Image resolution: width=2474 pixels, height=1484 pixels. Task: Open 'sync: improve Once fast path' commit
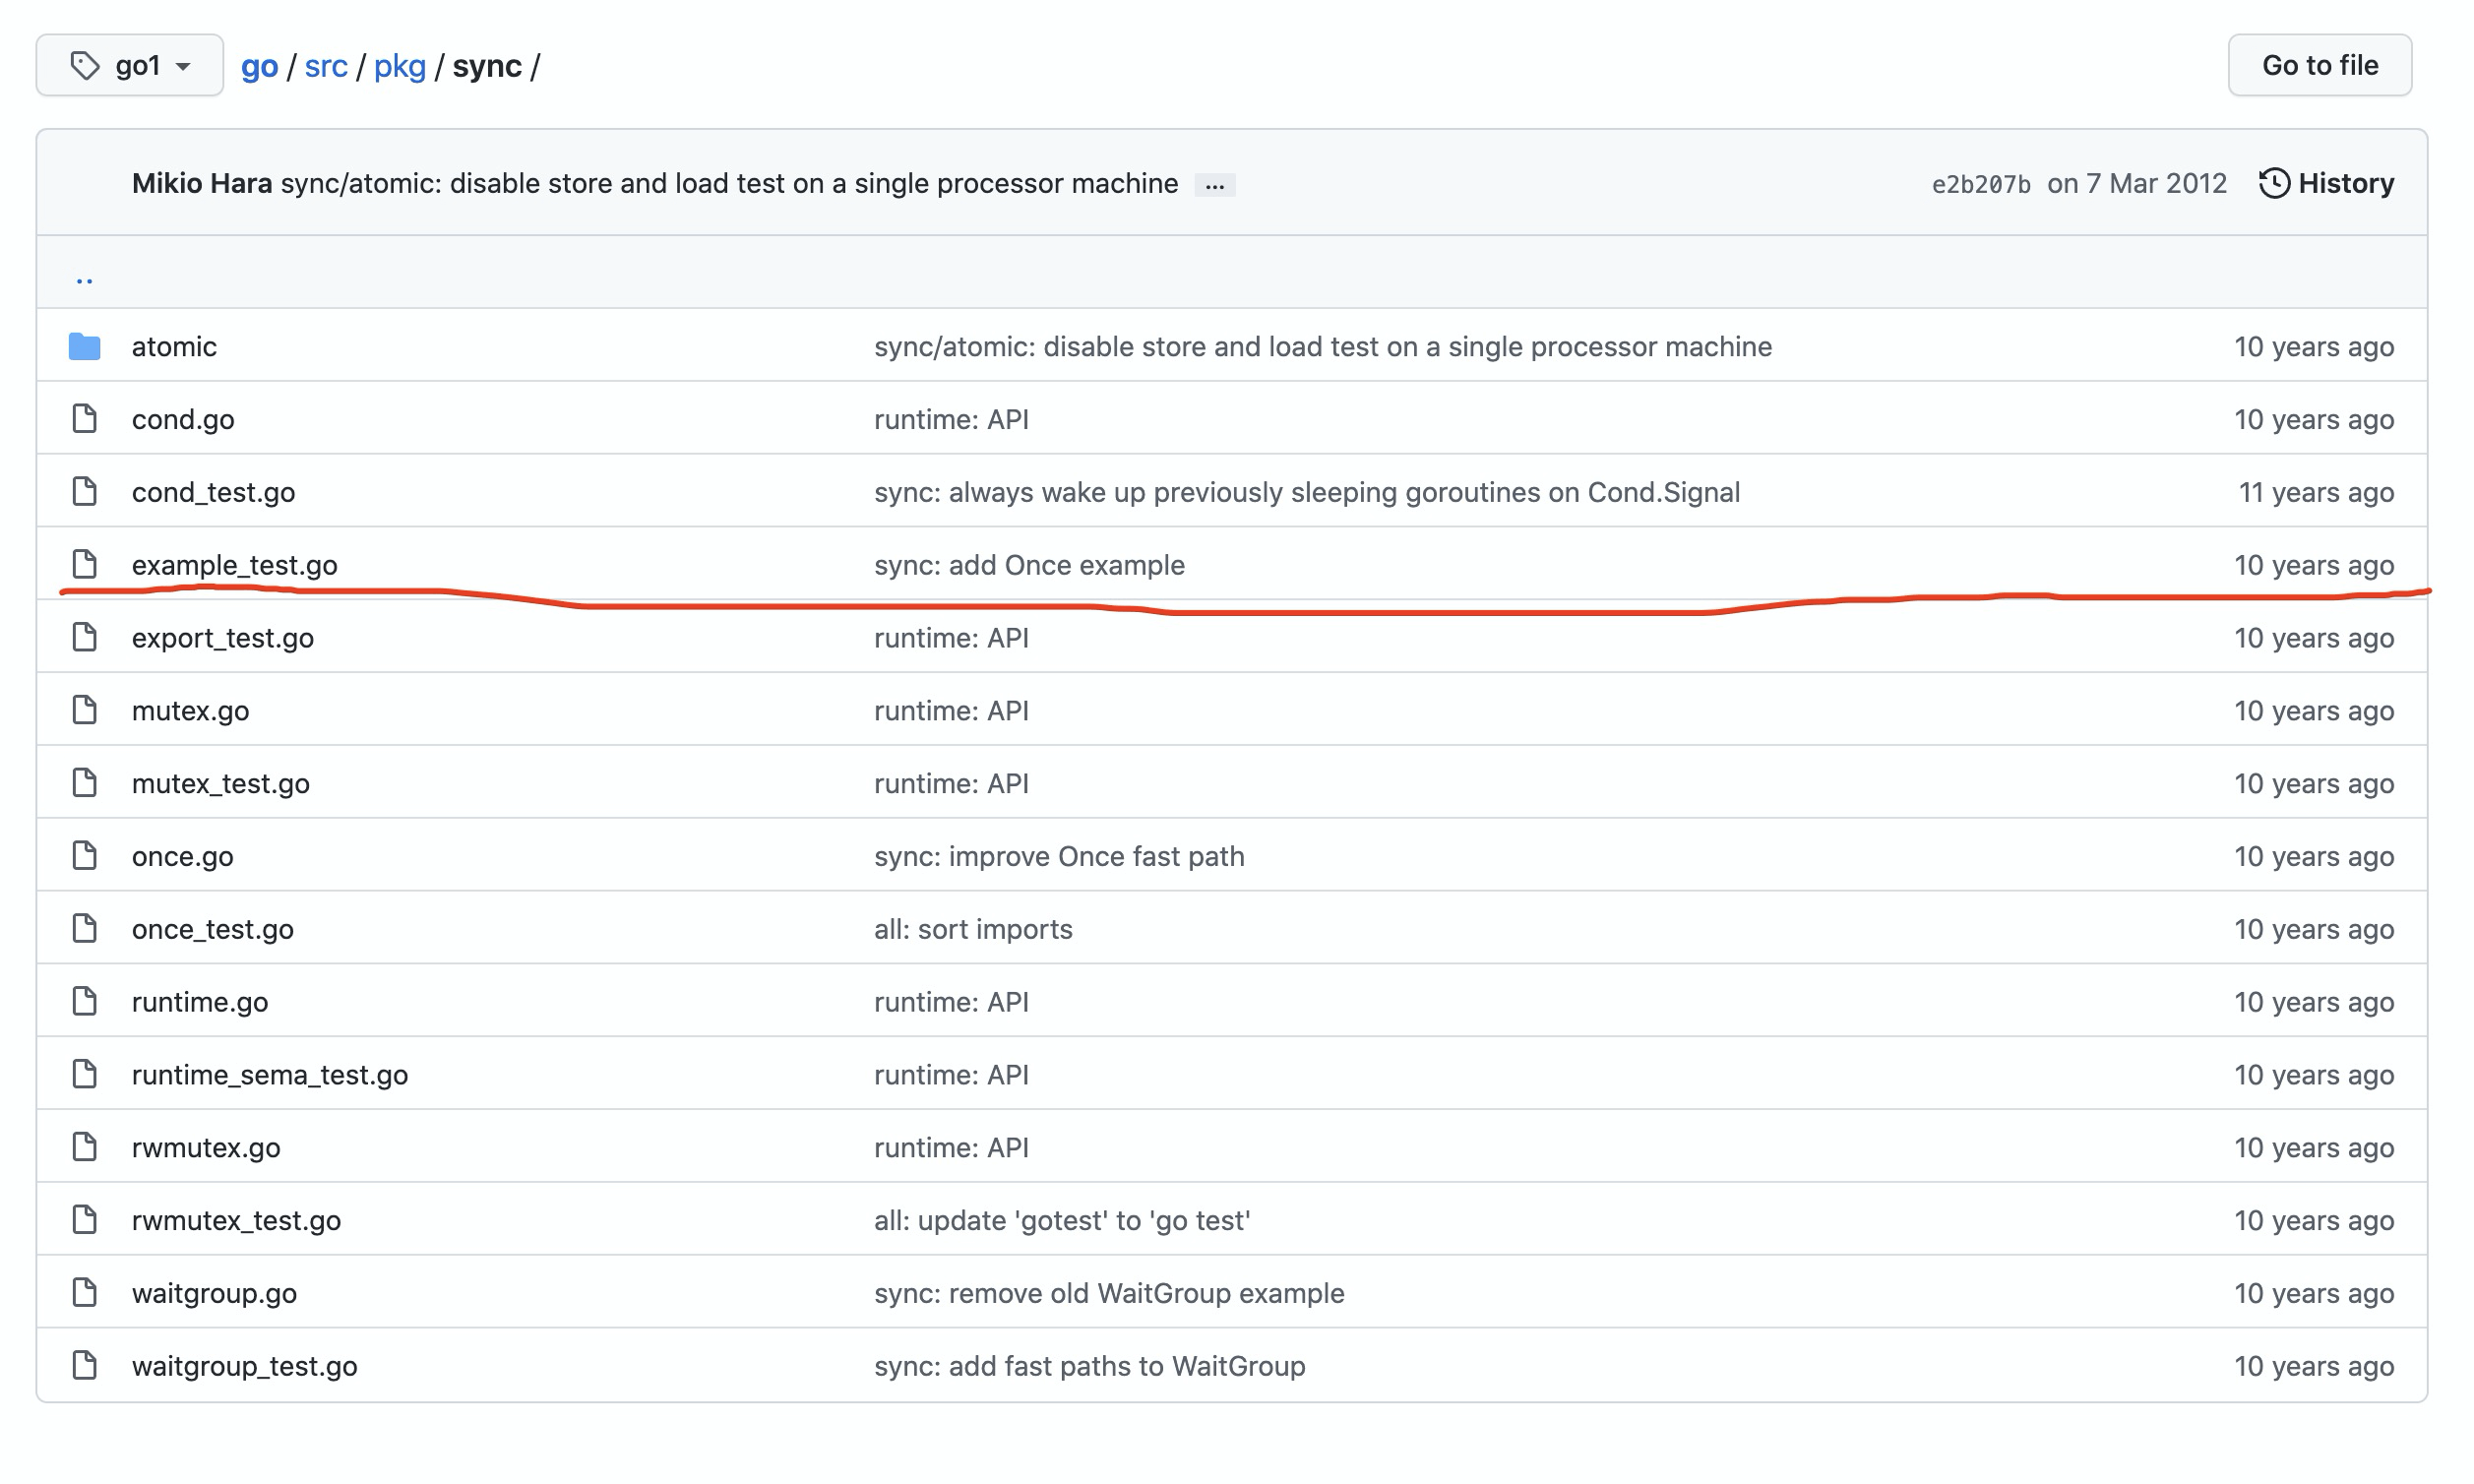pyautogui.click(x=1058, y=857)
